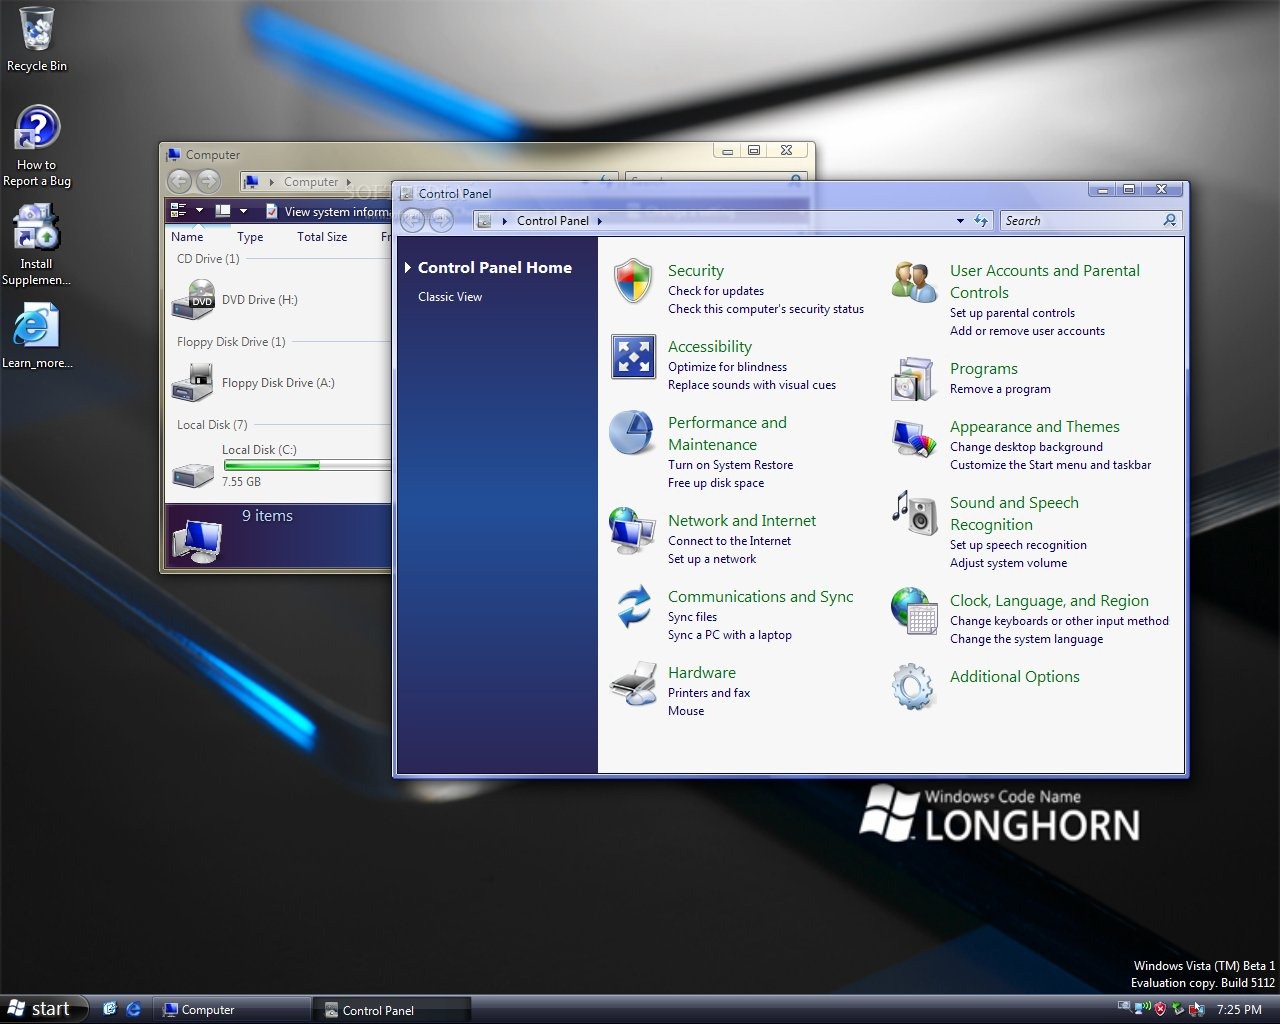1280x1024 pixels.
Task: Open Communications and Sync arrows icon
Action: tap(633, 607)
